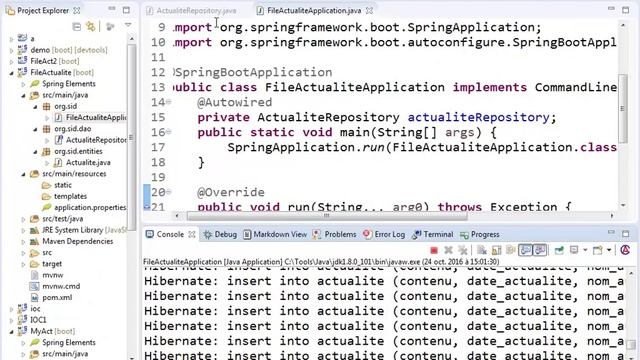Expand project a in the tree
Image resolution: width=640 pixels, height=360 pixels.
pos(11,39)
